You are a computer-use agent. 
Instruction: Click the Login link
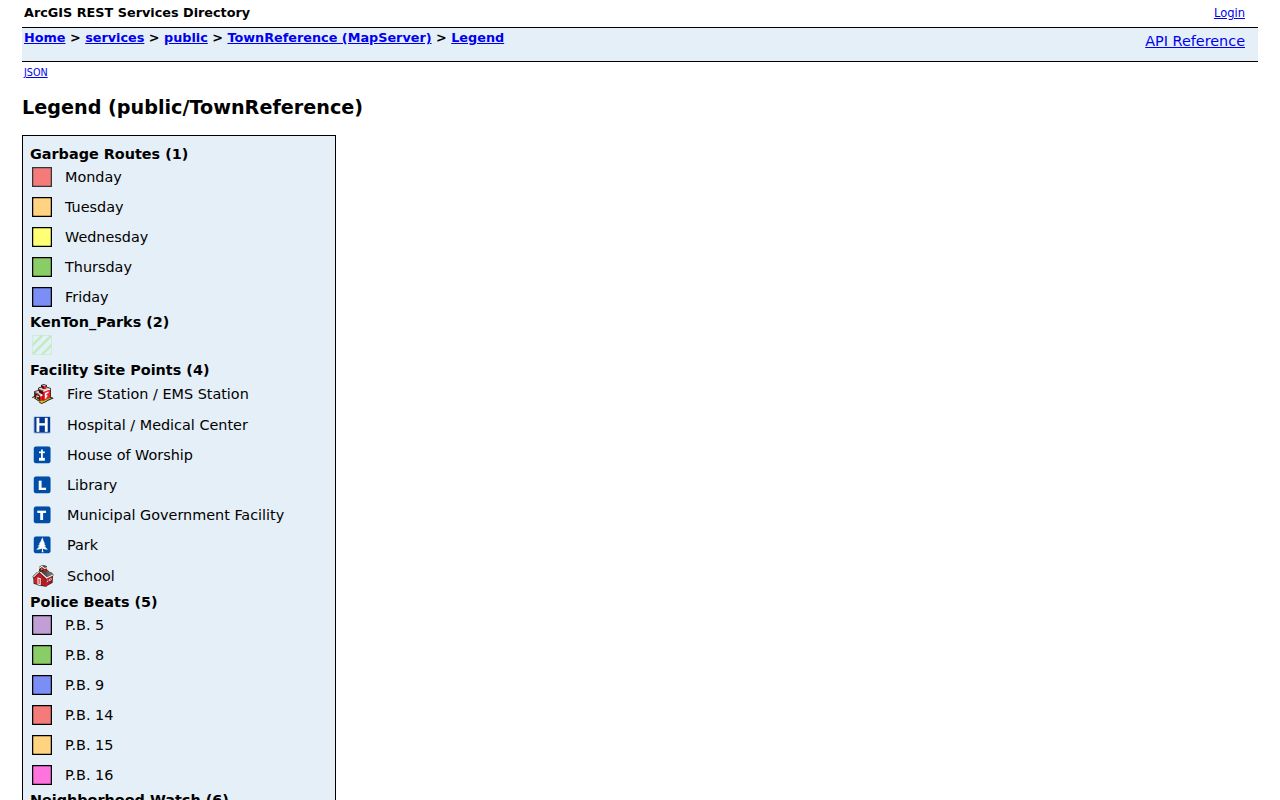tap(1229, 13)
